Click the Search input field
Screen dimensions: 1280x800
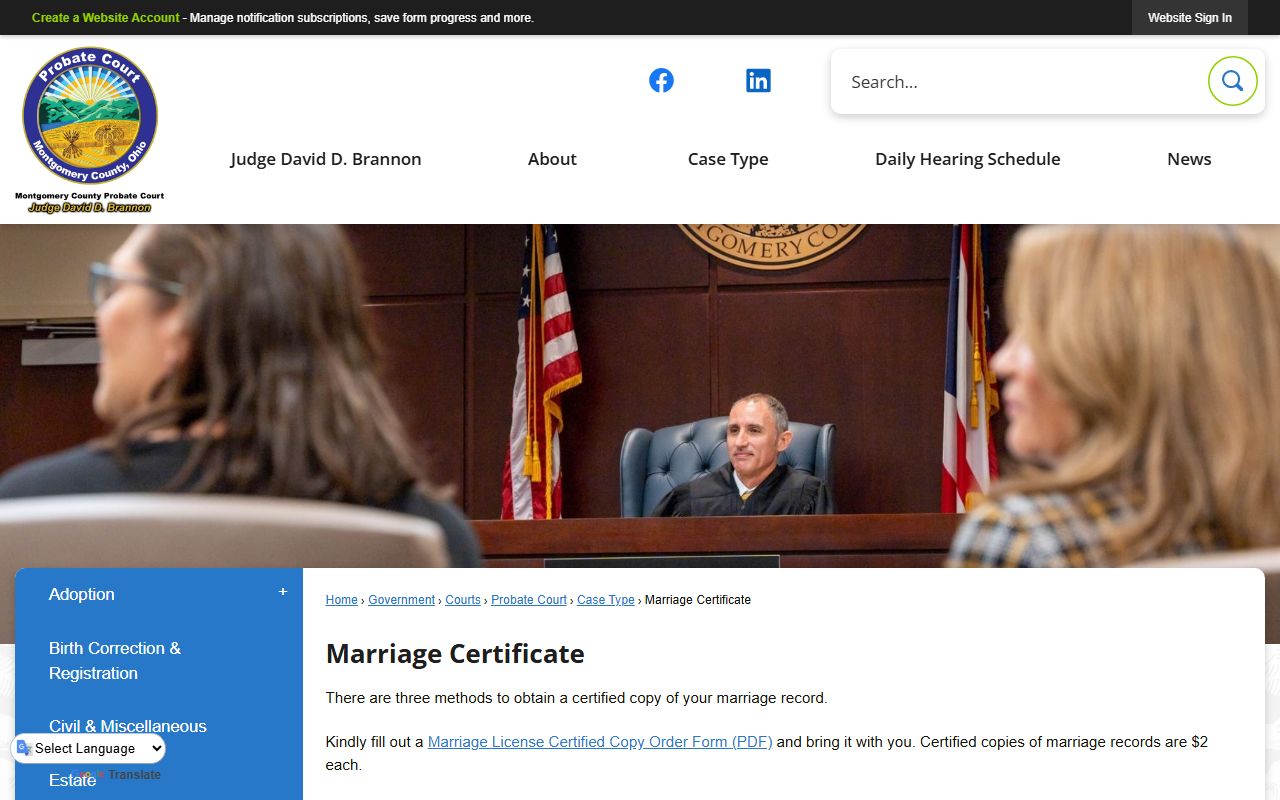pyautogui.click(x=1020, y=82)
